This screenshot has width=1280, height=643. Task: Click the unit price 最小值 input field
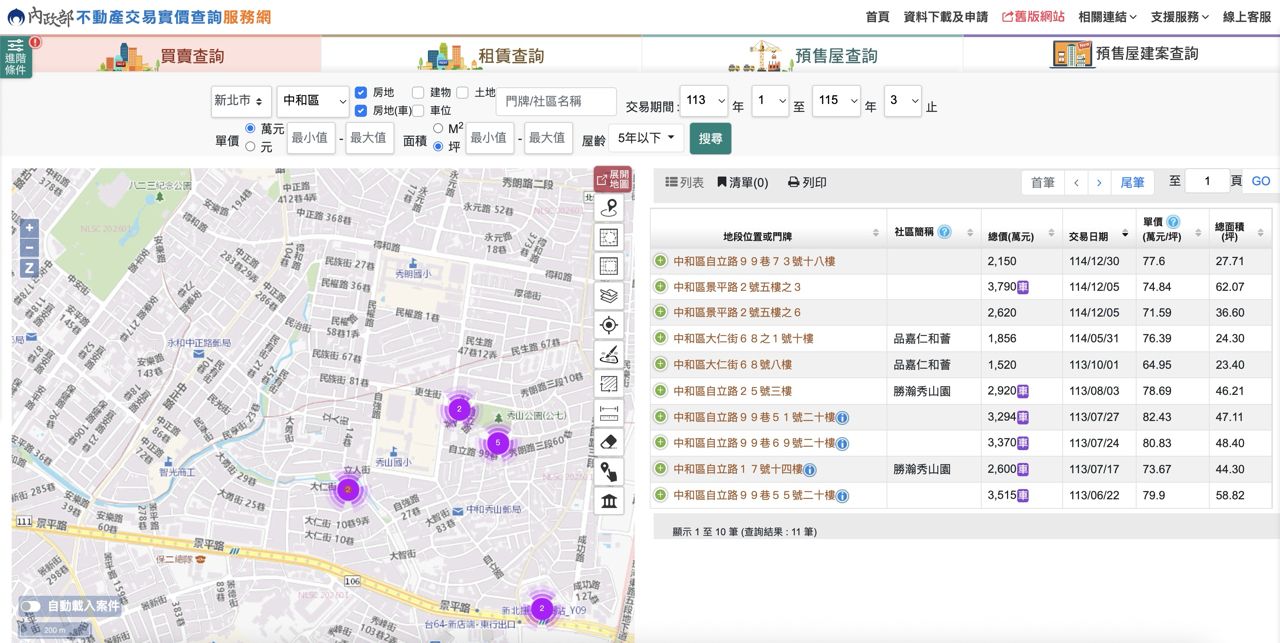pyautogui.click(x=311, y=138)
